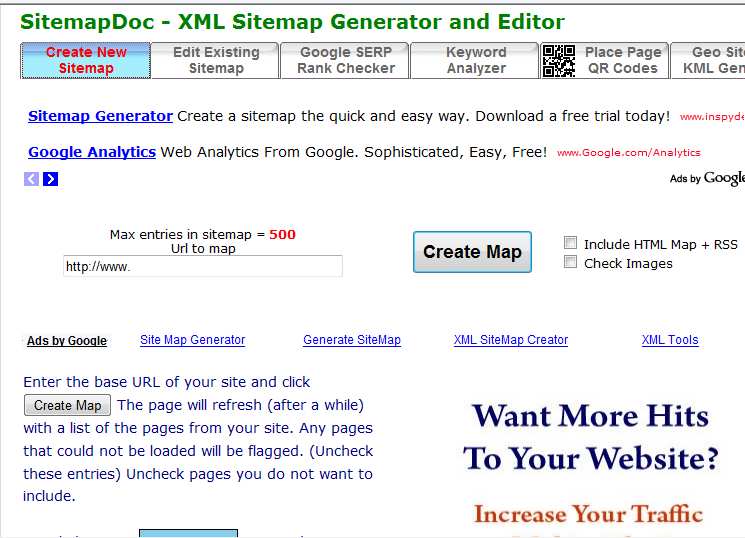Screen dimensions: 745x538
Task: Click the Url to map input field
Action: pos(203,267)
